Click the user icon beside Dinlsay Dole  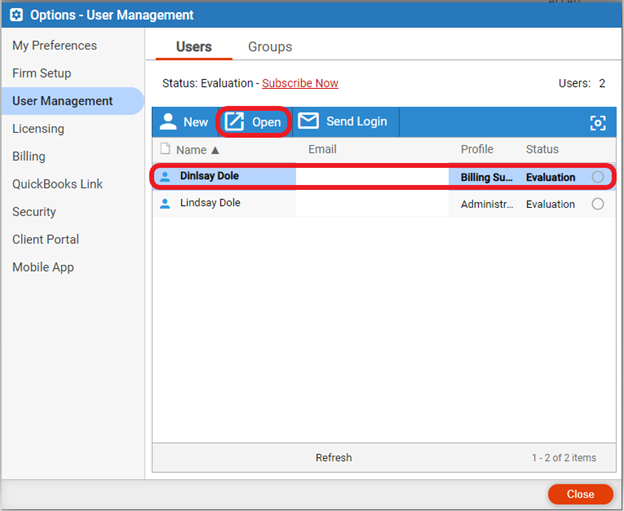[x=165, y=176]
